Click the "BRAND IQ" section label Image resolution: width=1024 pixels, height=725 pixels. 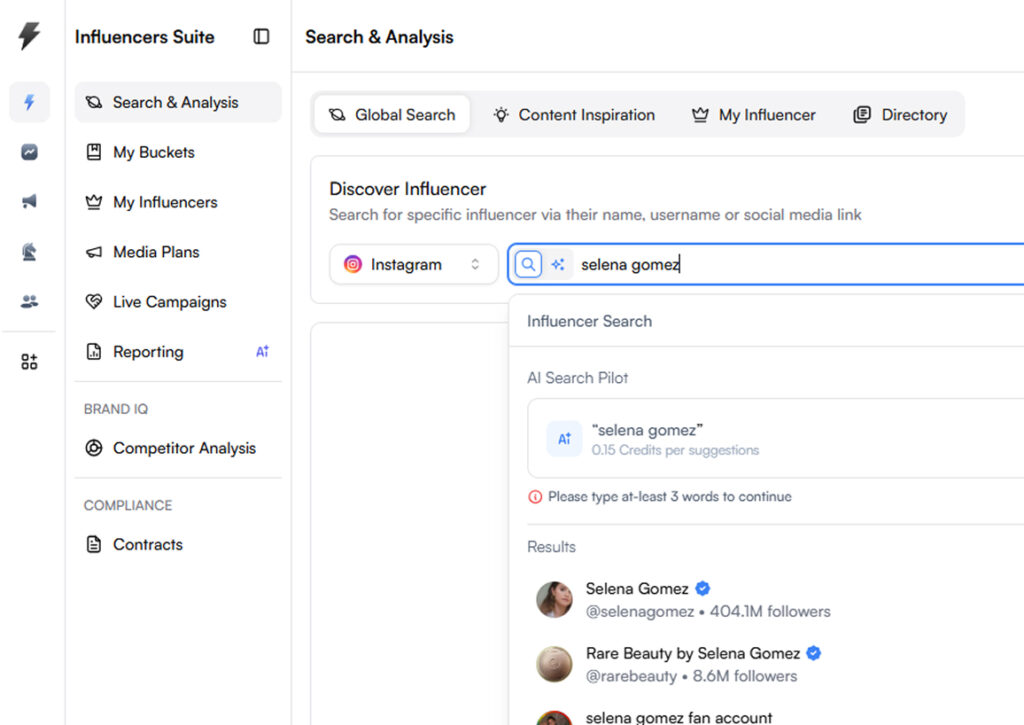click(116, 409)
